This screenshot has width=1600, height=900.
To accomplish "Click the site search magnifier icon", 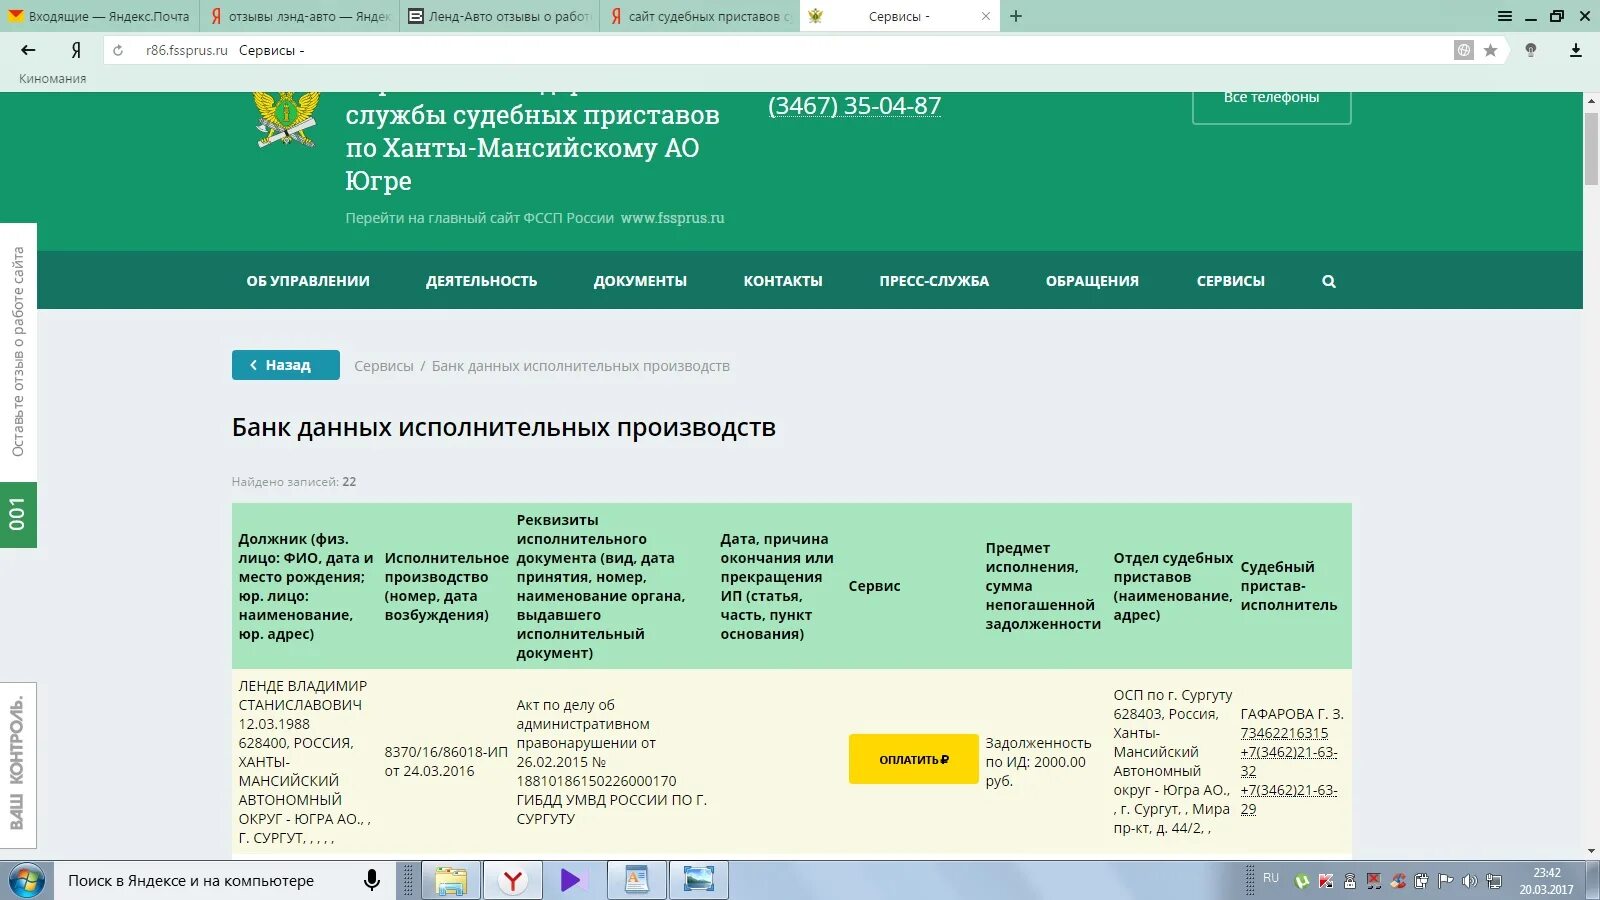I will [1328, 281].
